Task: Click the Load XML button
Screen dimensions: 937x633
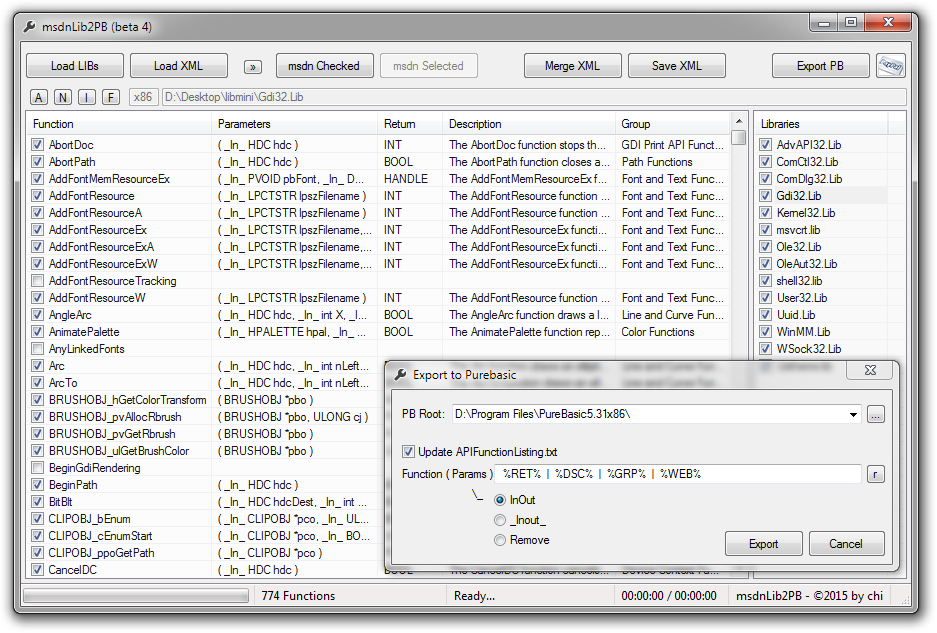Action: [179, 66]
